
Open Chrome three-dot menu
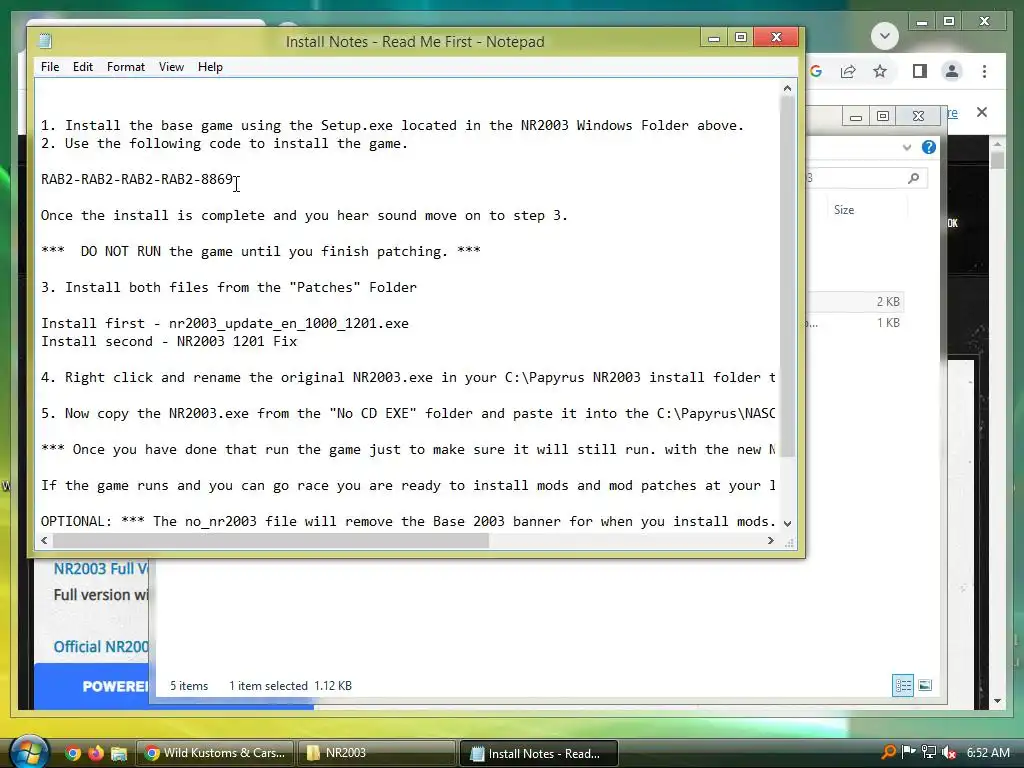click(984, 71)
